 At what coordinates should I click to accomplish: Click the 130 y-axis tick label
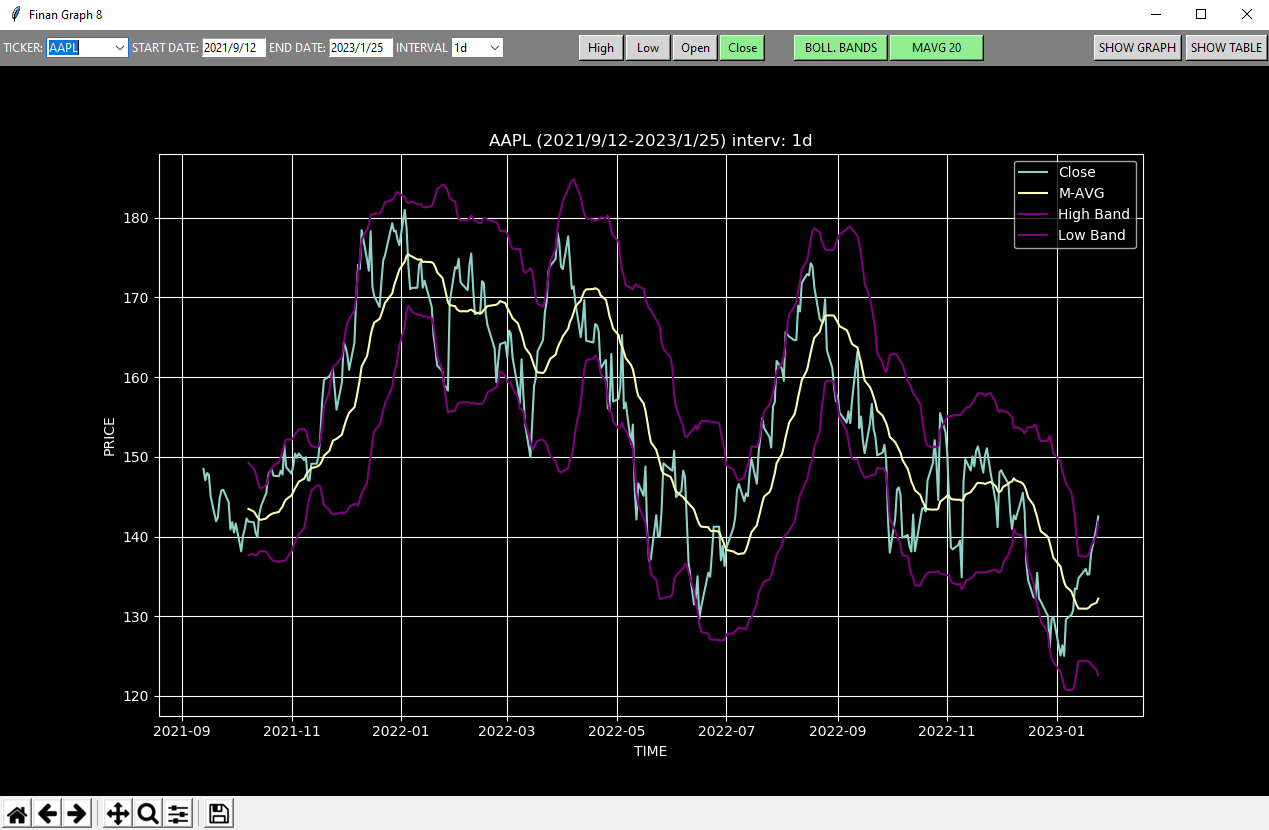(138, 617)
